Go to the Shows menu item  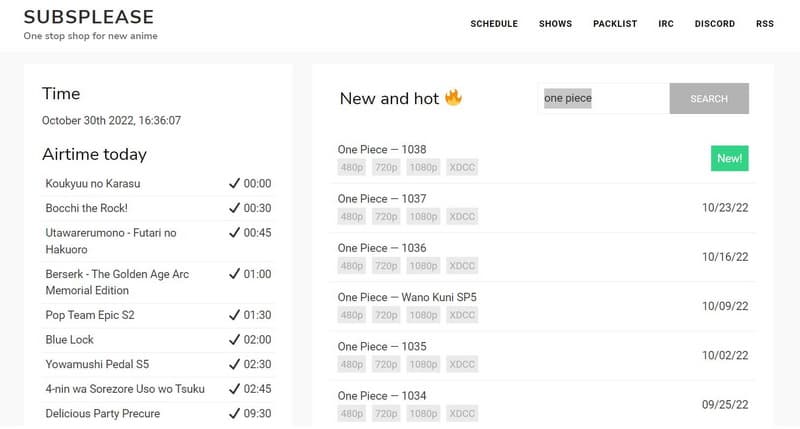tap(555, 24)
